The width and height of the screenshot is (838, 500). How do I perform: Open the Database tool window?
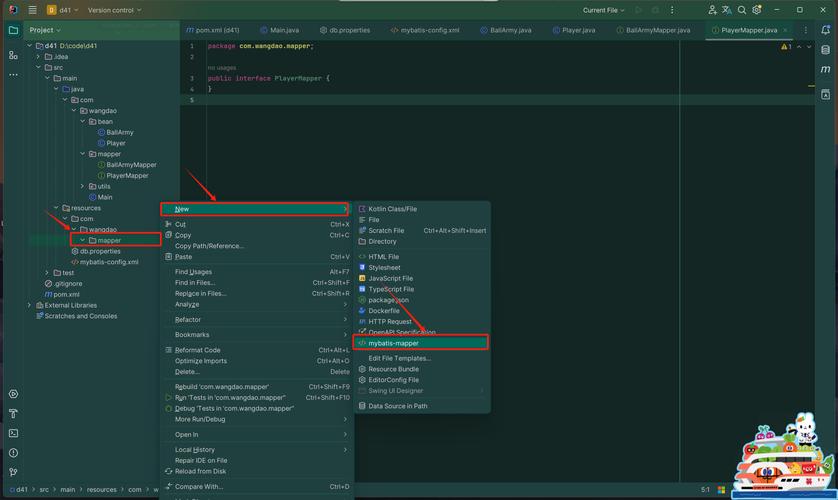[x=826, y=50]
